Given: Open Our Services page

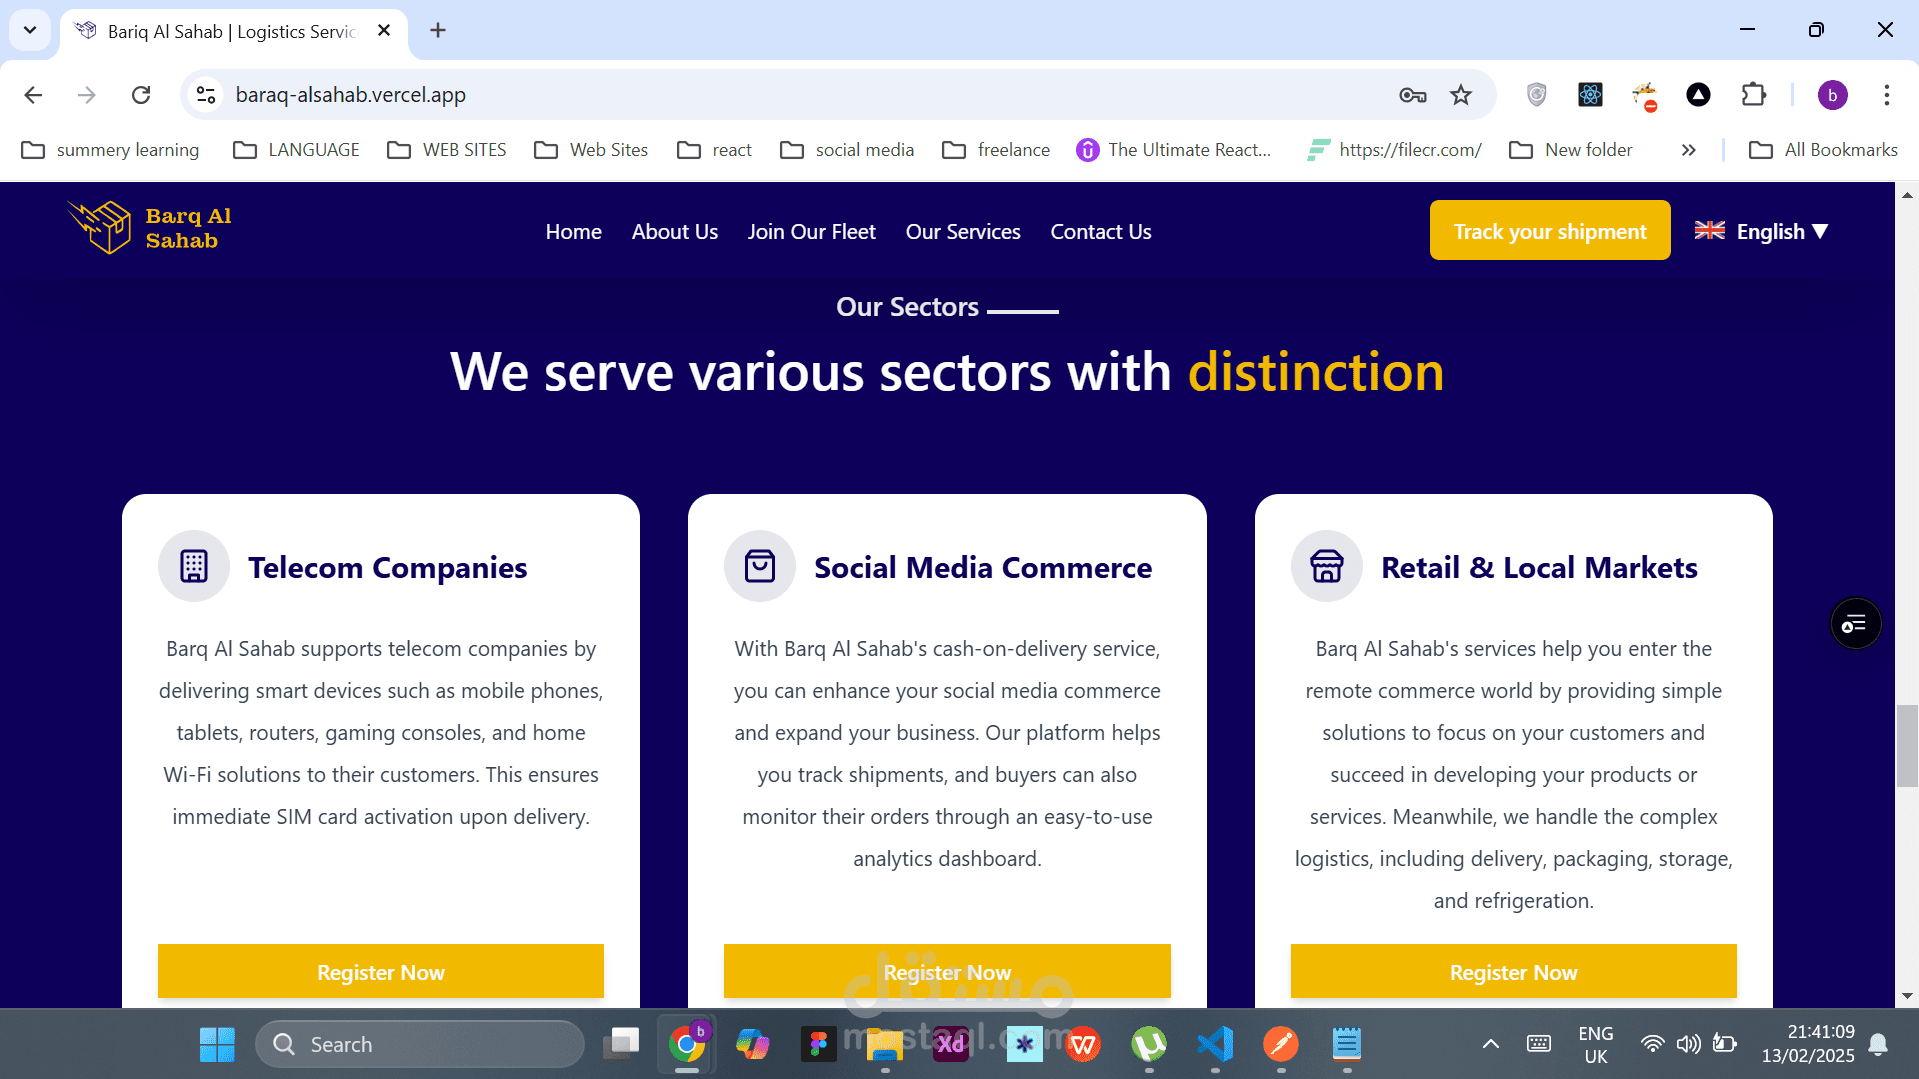Looking at the screenshot, I should click(x=962, y=232).
